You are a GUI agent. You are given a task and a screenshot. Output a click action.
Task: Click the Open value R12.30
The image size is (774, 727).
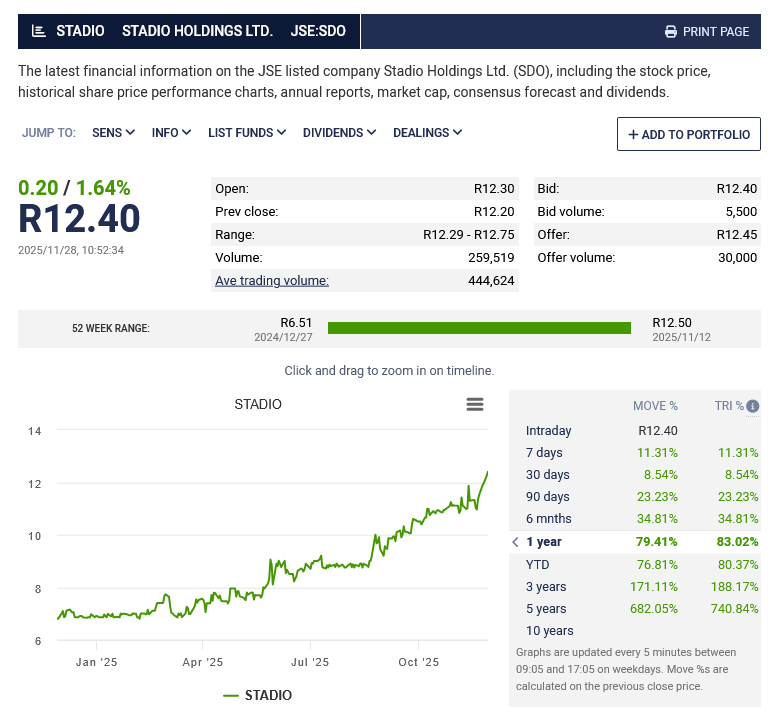494,189
